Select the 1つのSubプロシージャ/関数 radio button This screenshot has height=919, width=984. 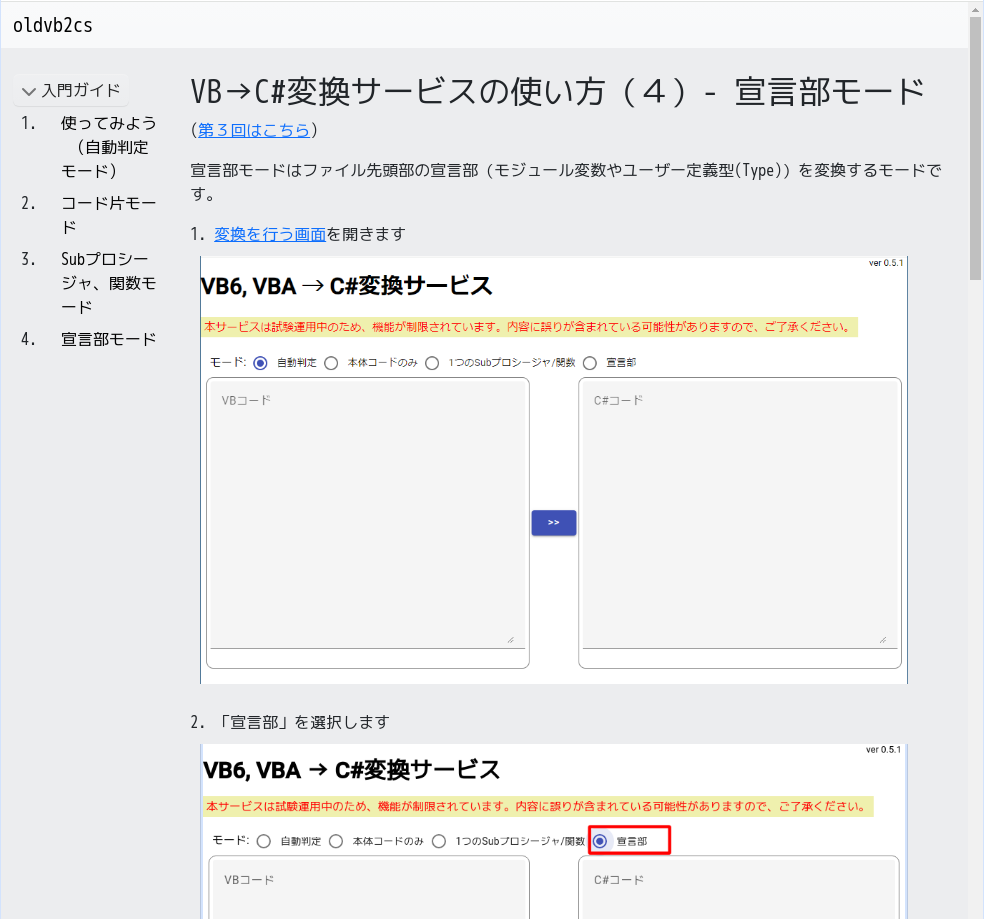[433, 362]
